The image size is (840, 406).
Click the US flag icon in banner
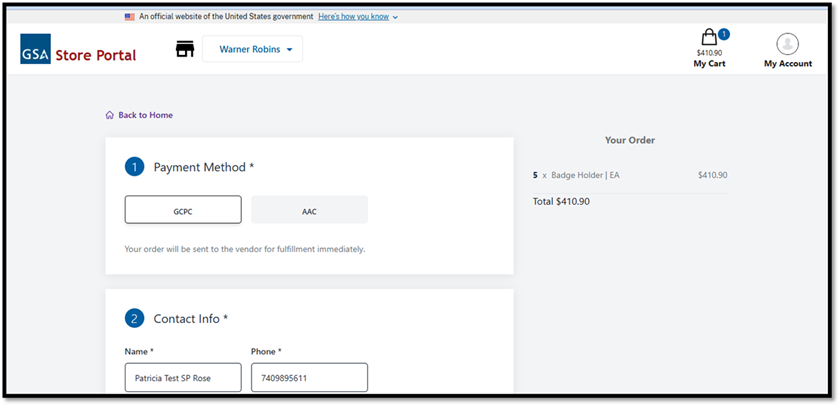(130, 17)
